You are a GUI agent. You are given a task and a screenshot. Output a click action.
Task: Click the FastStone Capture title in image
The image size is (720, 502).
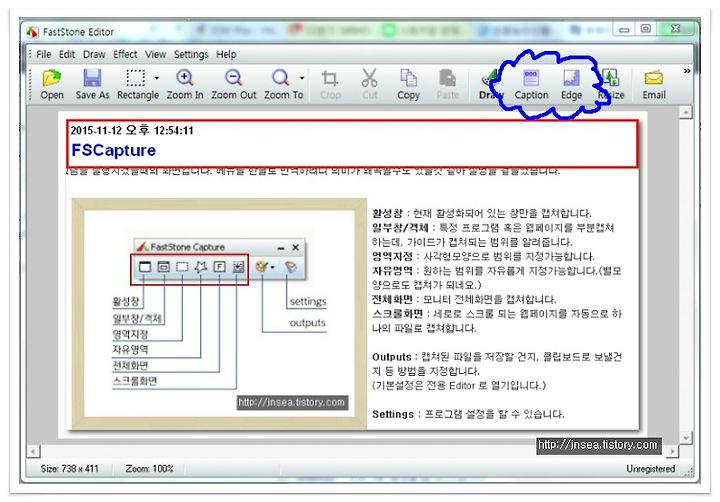(187, 247)
